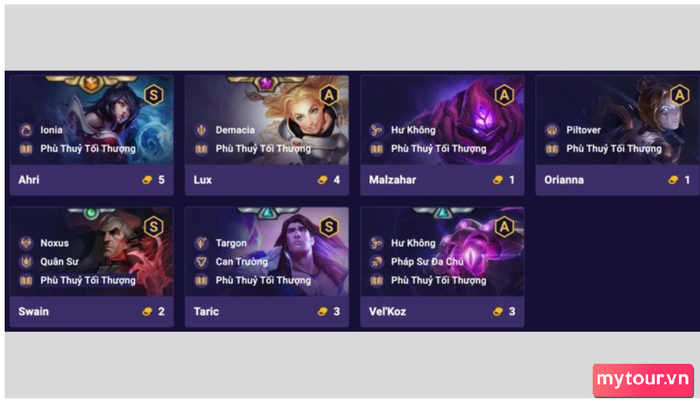Screen dimensions: 700x405
Task: Click the gold coin icon beside Lux's cost
Action: tap(322, 180)
